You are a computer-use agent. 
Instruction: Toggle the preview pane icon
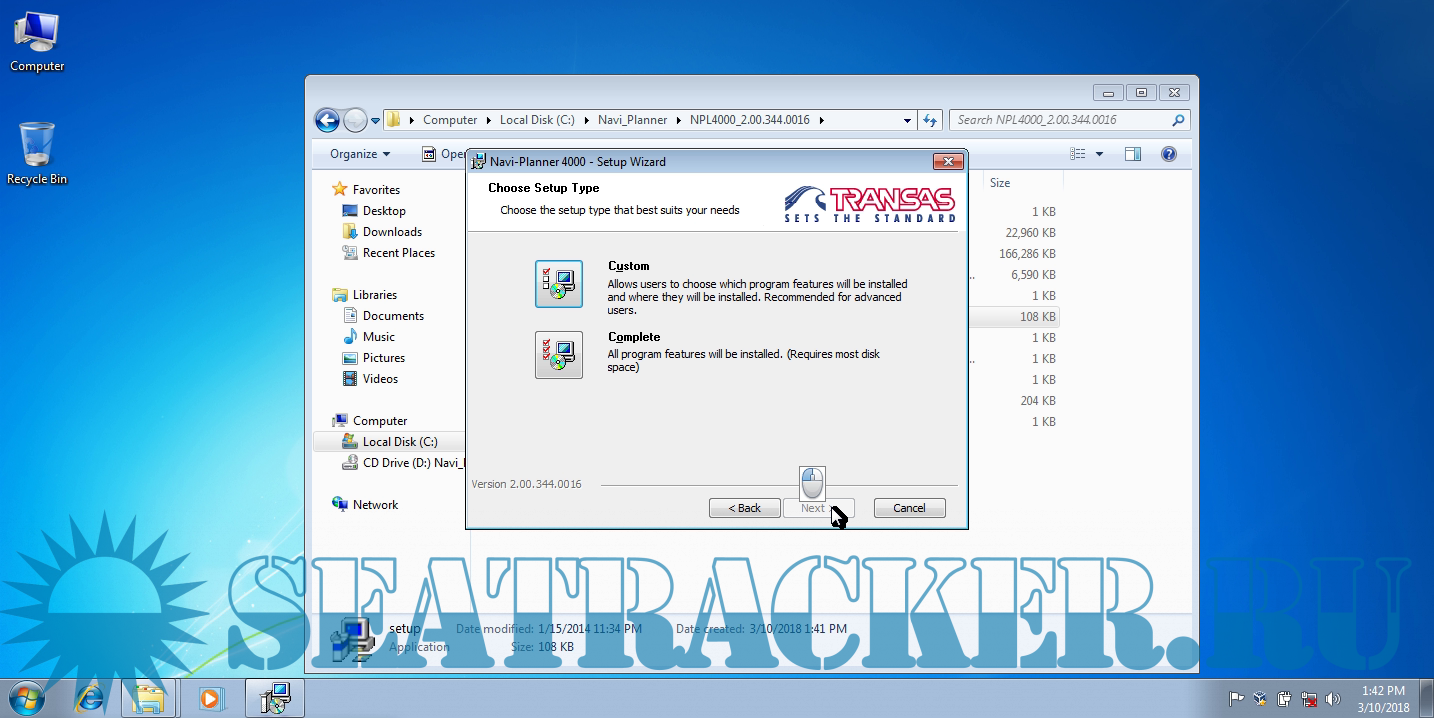click(1132, 154)
